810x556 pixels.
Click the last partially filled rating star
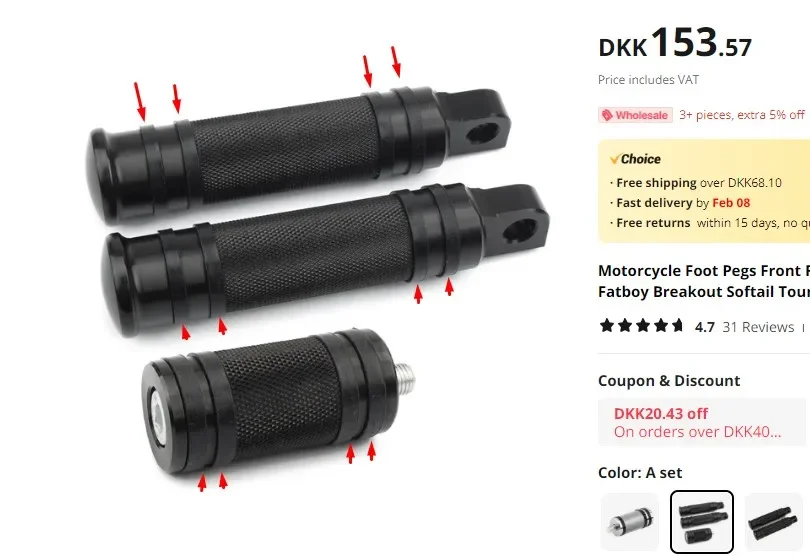[x=677, y=326]
